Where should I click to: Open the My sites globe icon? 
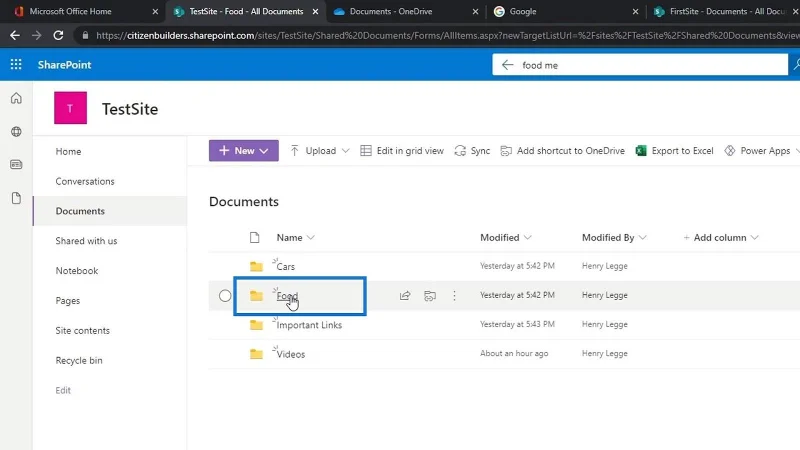click(x=16, y=132)
